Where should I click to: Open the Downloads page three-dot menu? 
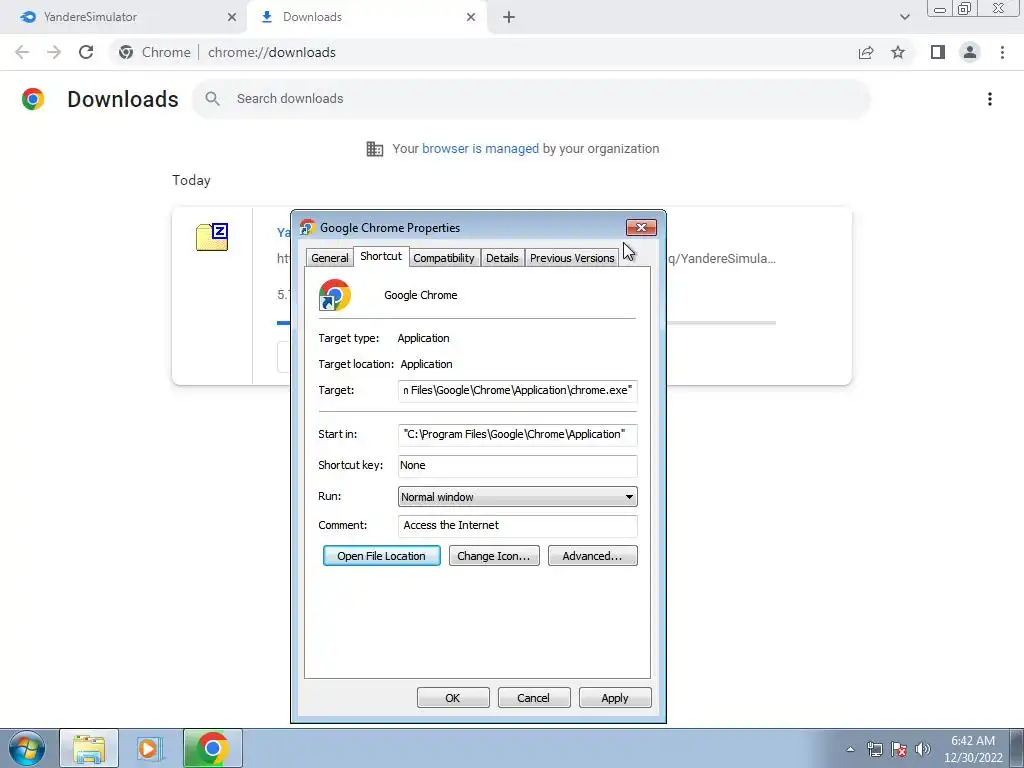(990, 99)
